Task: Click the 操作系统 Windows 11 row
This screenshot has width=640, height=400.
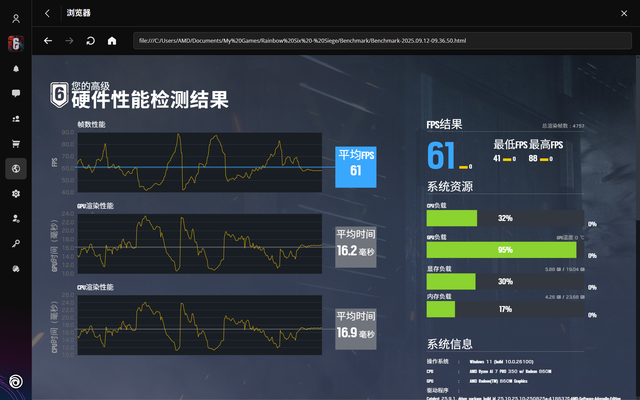Action: point(480,362)
